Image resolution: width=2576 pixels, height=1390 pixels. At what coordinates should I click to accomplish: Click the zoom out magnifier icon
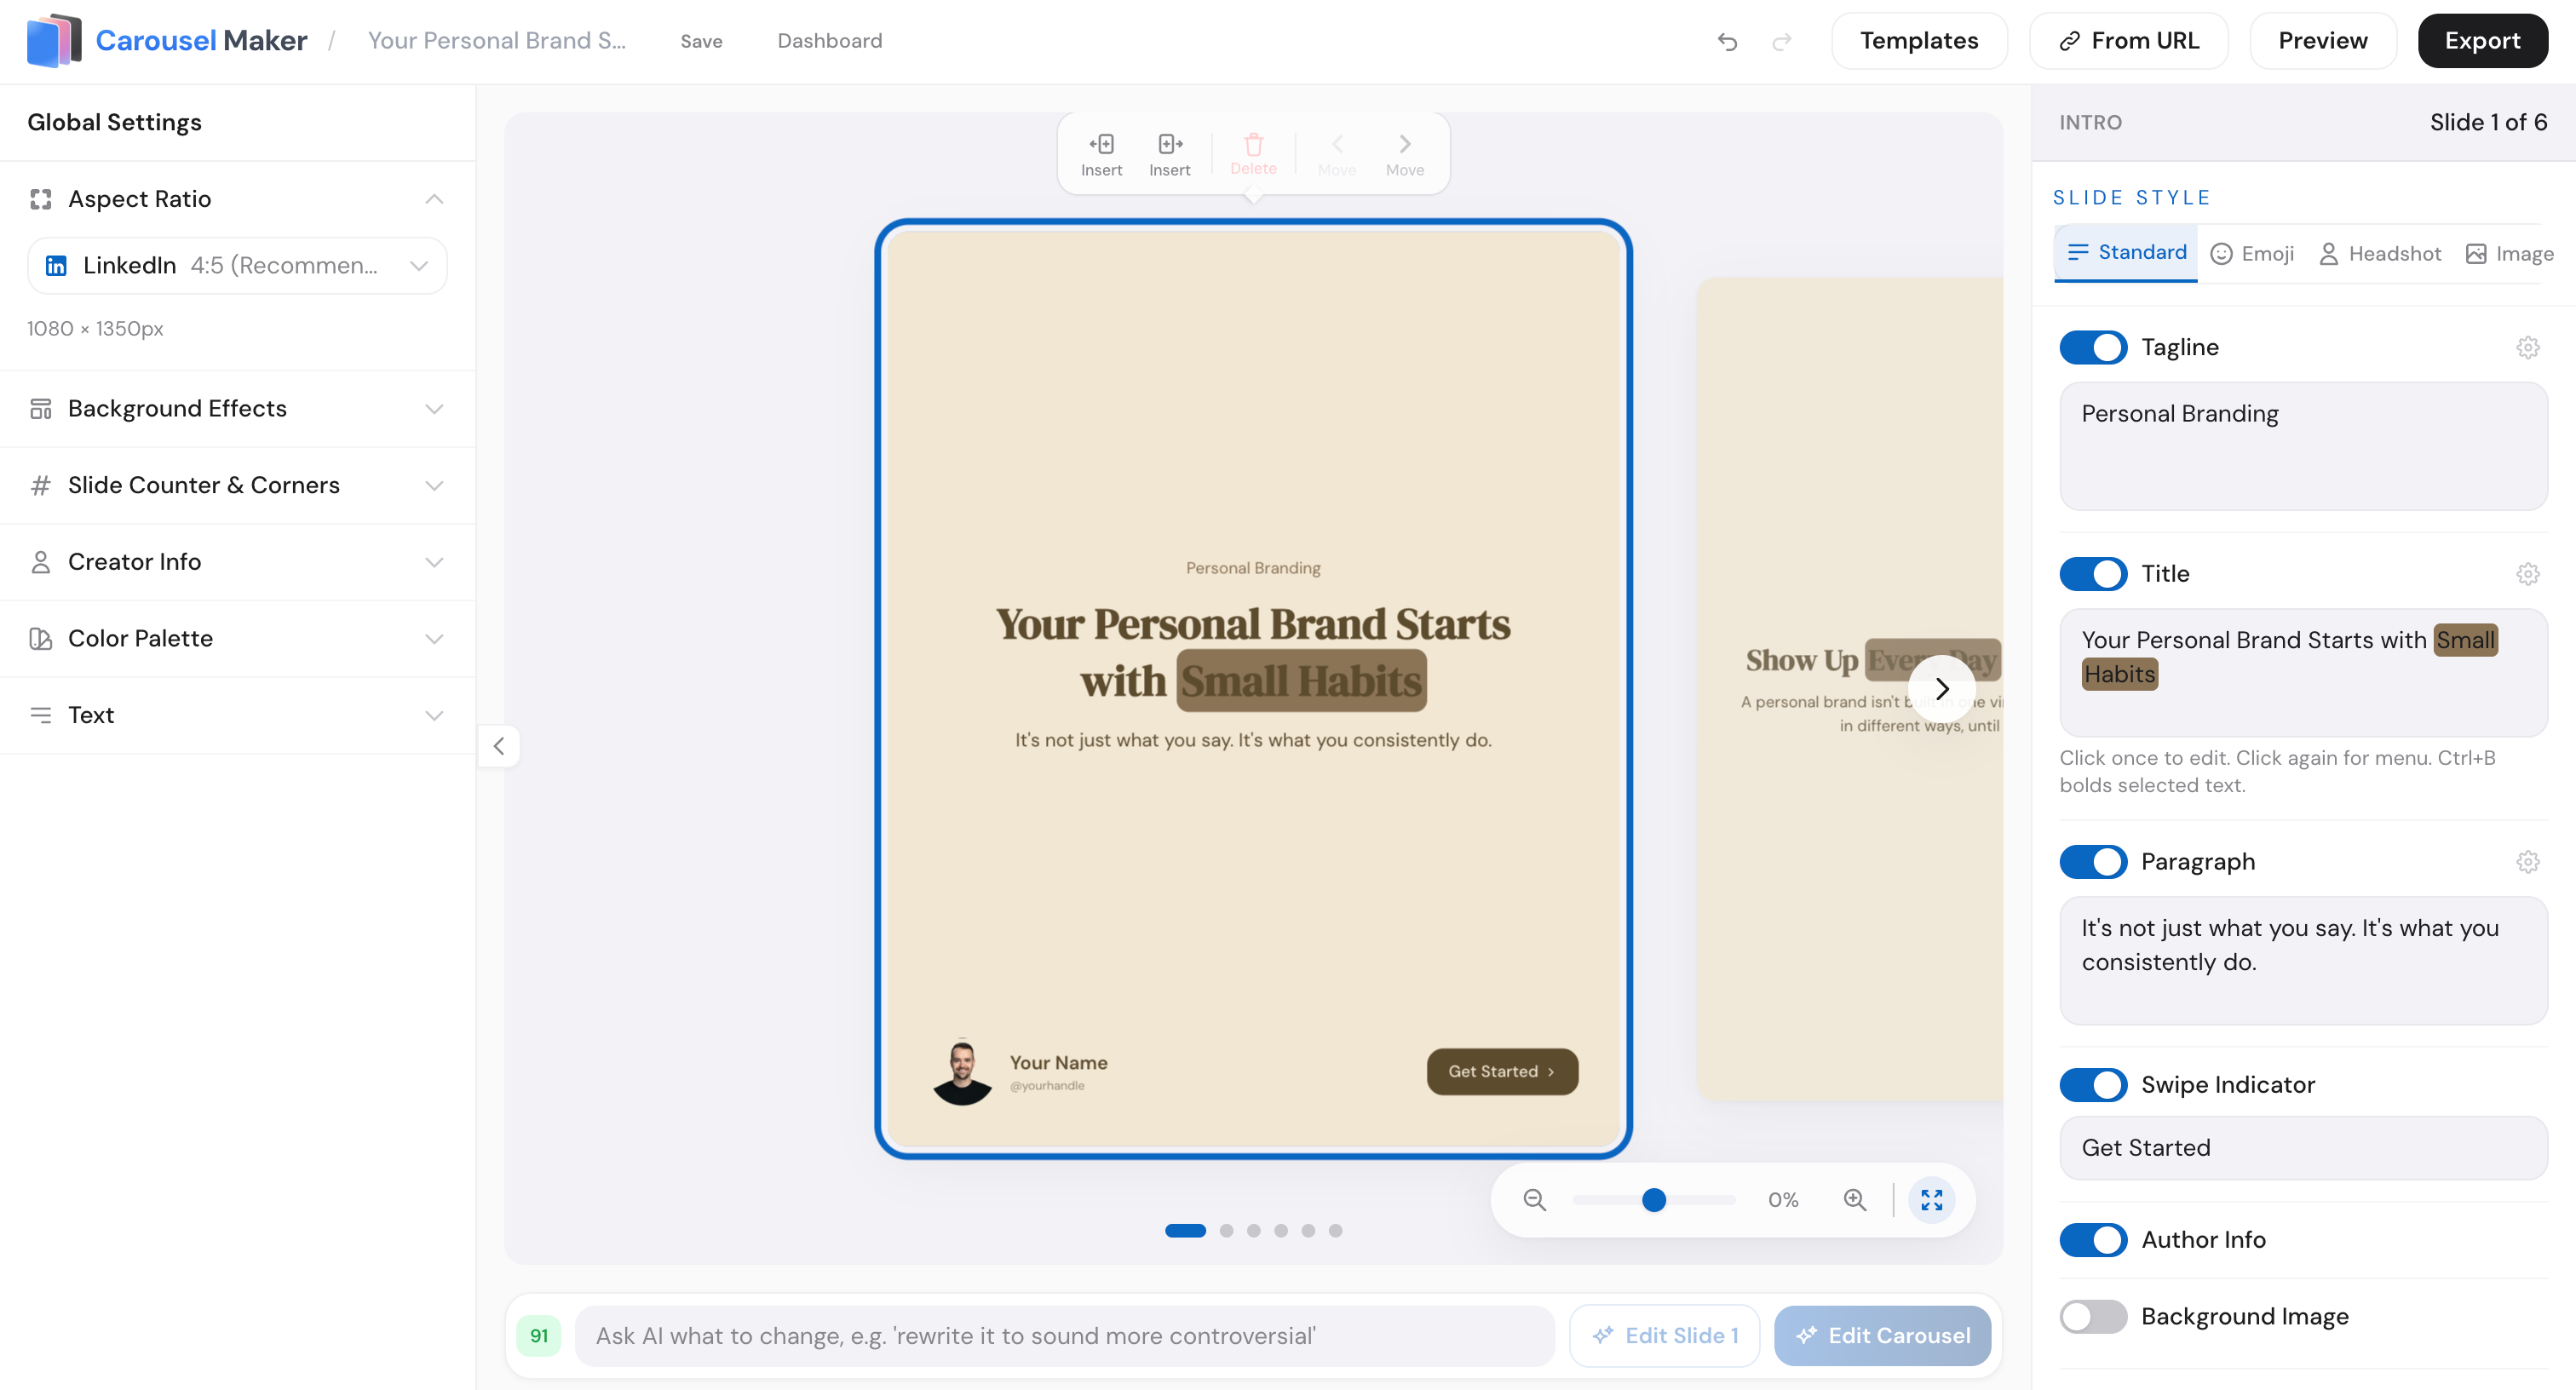click(x=1534, y=1199)
